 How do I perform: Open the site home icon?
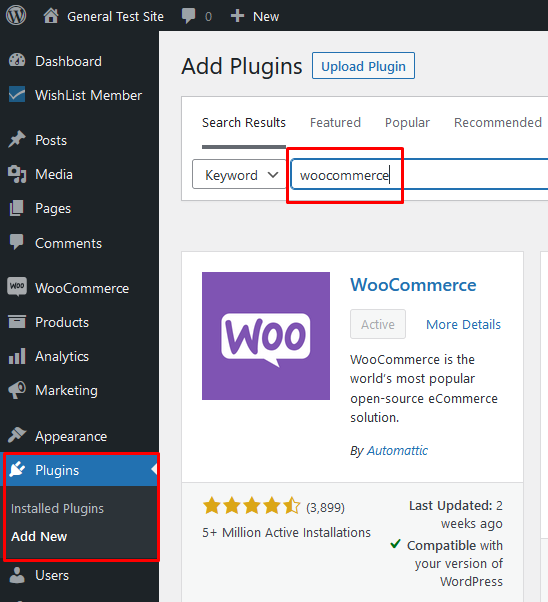click(x=51, y=16)
